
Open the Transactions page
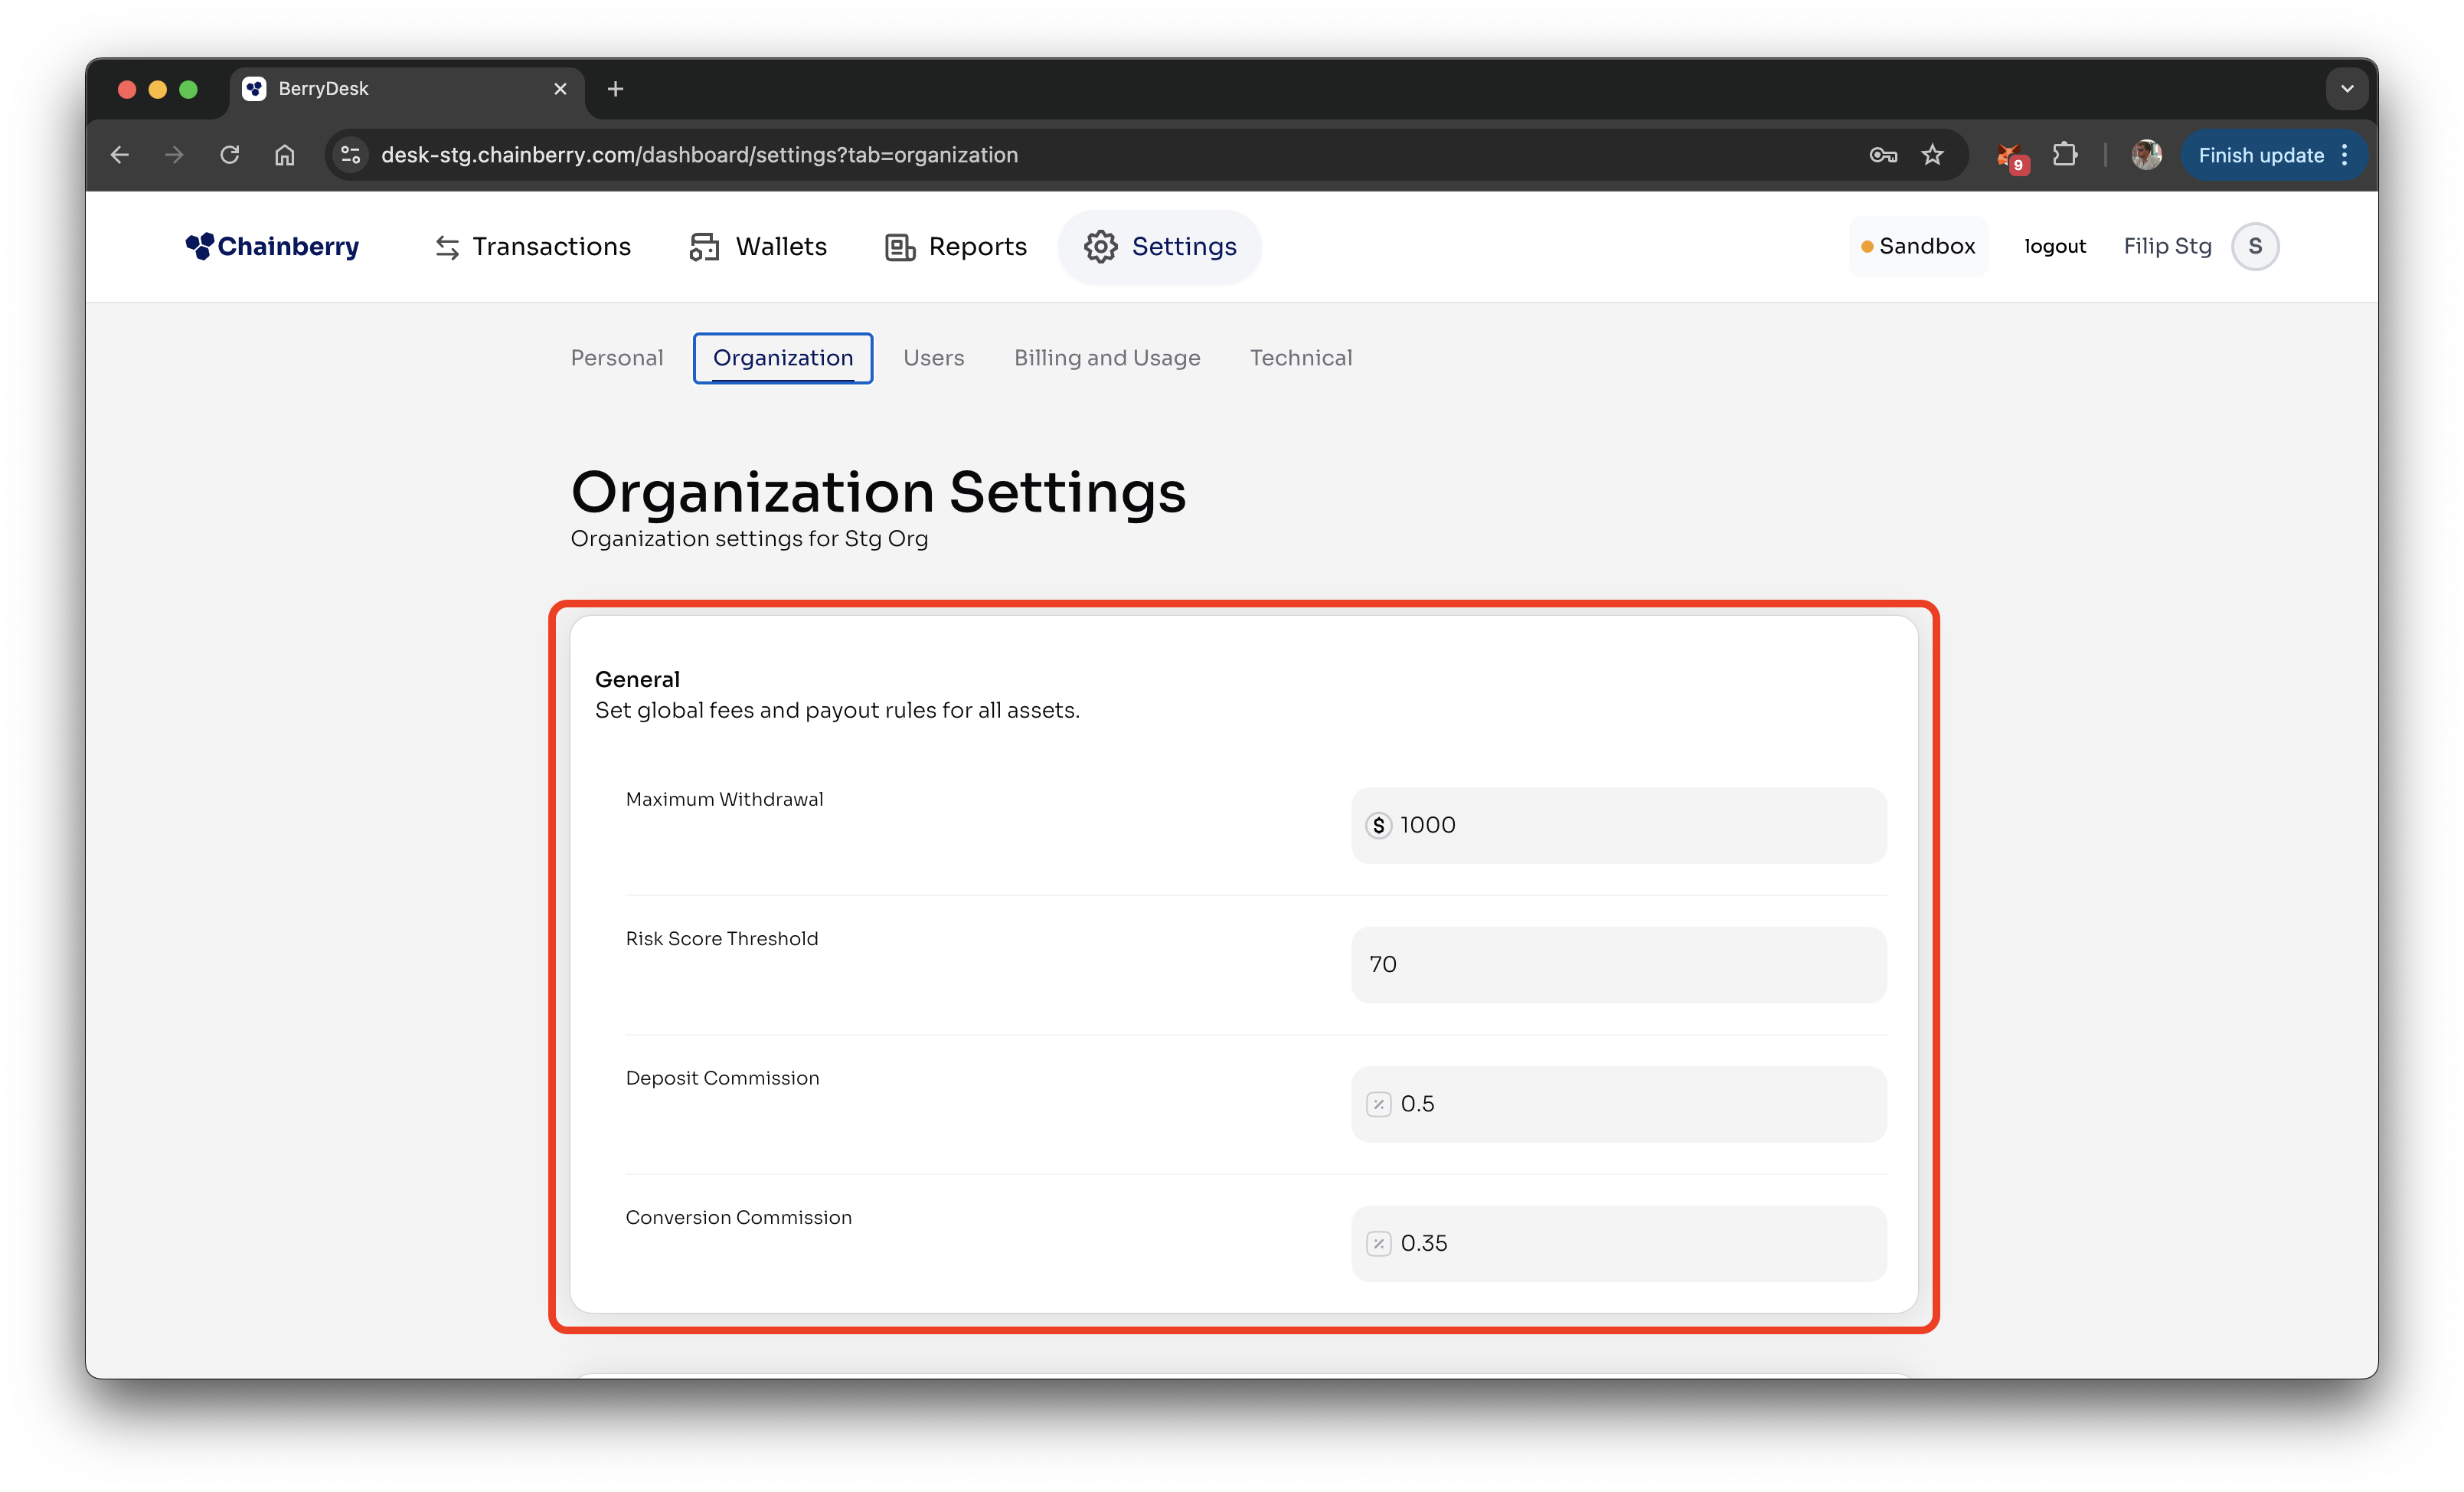coord(533,246)
